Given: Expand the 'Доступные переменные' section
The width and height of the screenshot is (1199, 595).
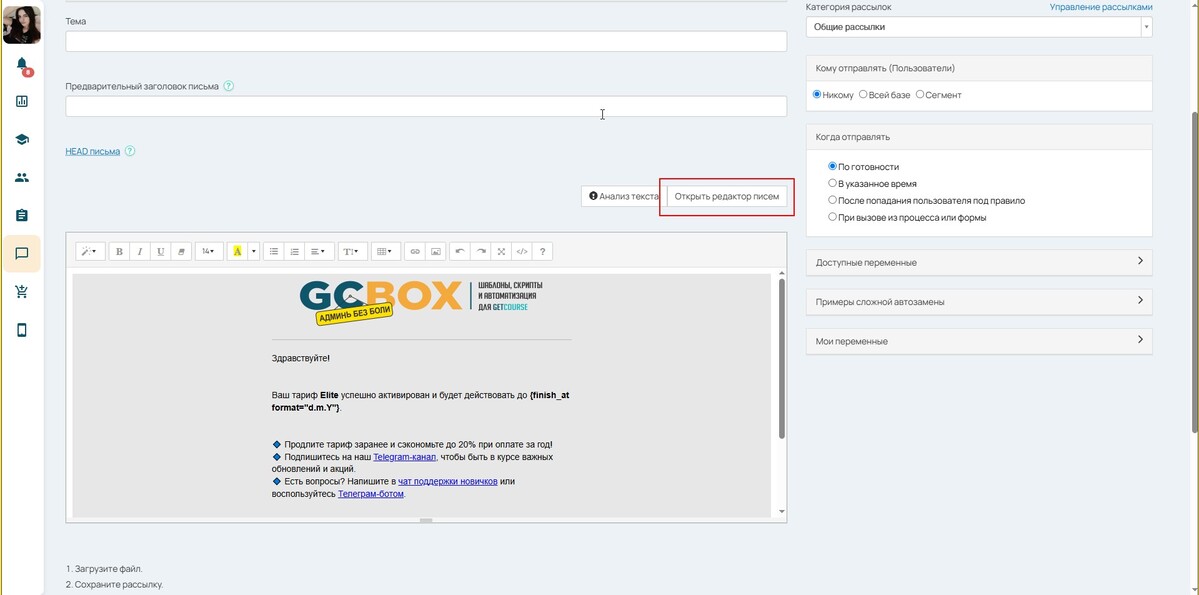Looking at the screenshot, I should tap(978, 262).
